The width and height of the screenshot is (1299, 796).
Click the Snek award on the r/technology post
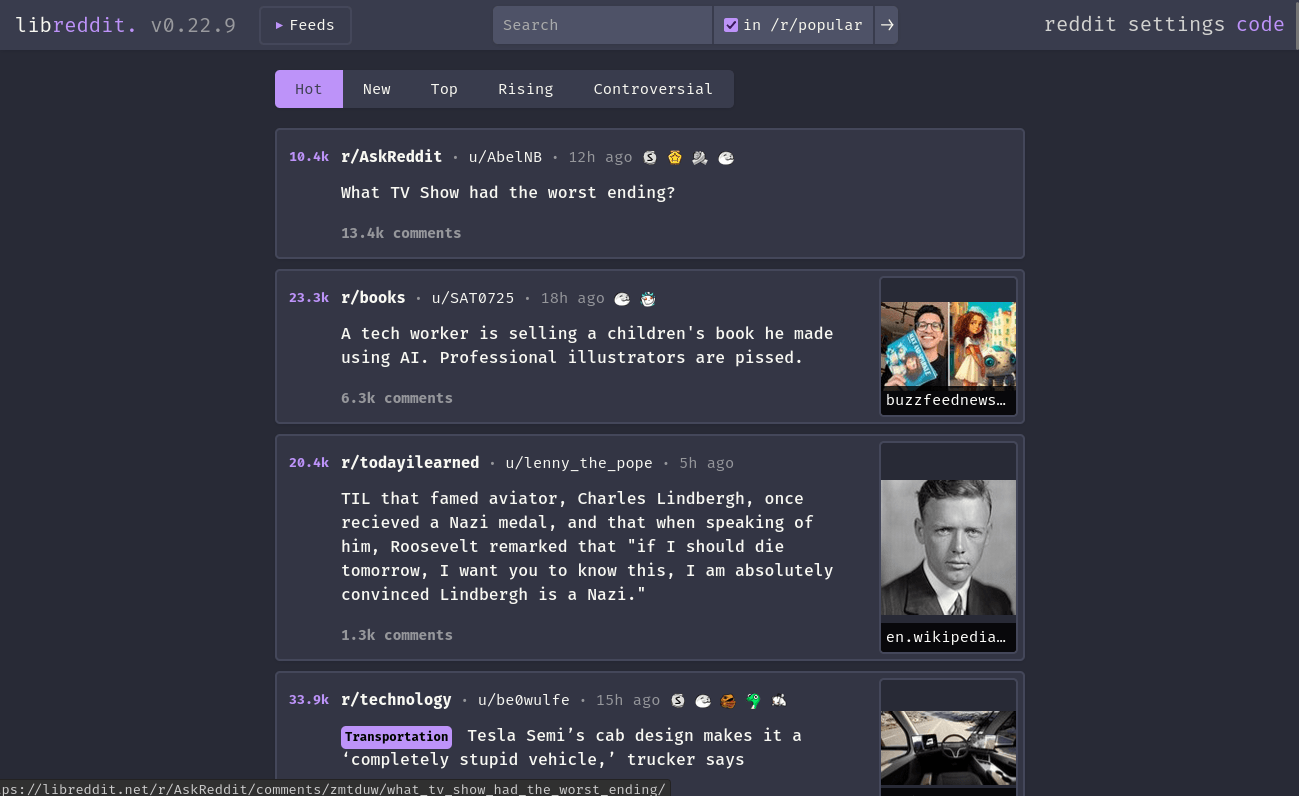click(753, 700)
